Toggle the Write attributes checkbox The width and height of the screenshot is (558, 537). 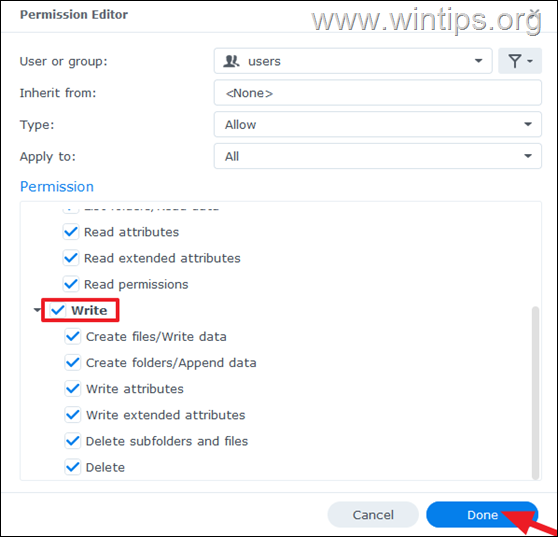pos(73,389)
